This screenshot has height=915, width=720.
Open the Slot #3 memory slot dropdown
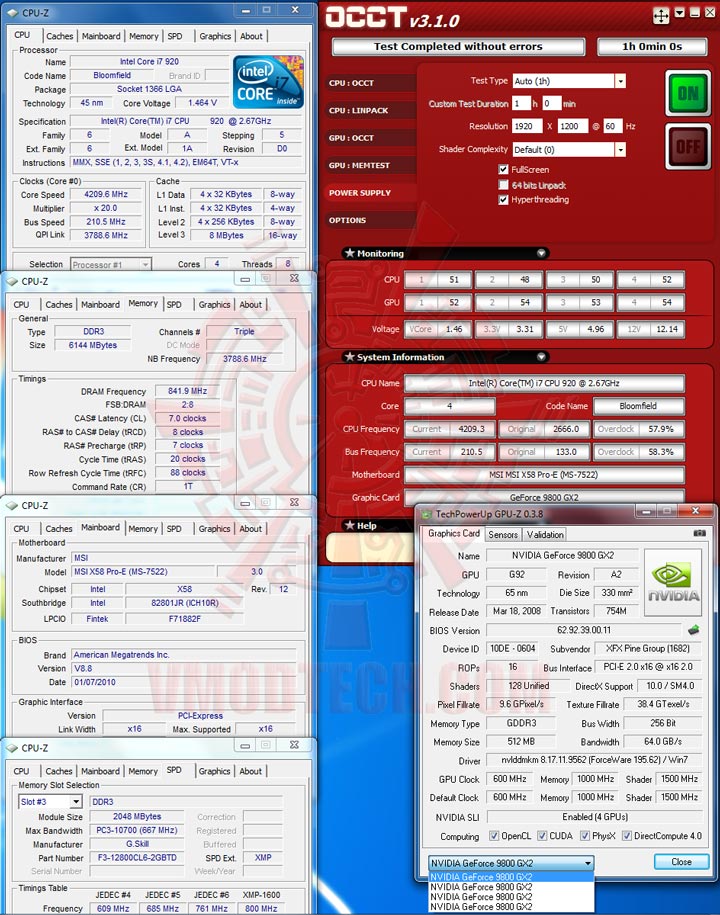click(76, 802)
